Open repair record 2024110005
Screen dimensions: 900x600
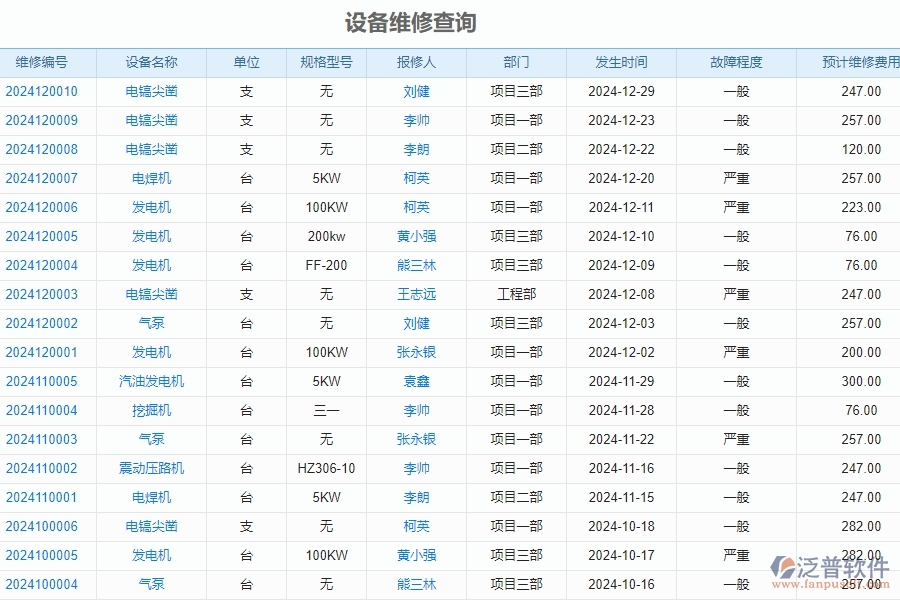click(x=44, y=381)
